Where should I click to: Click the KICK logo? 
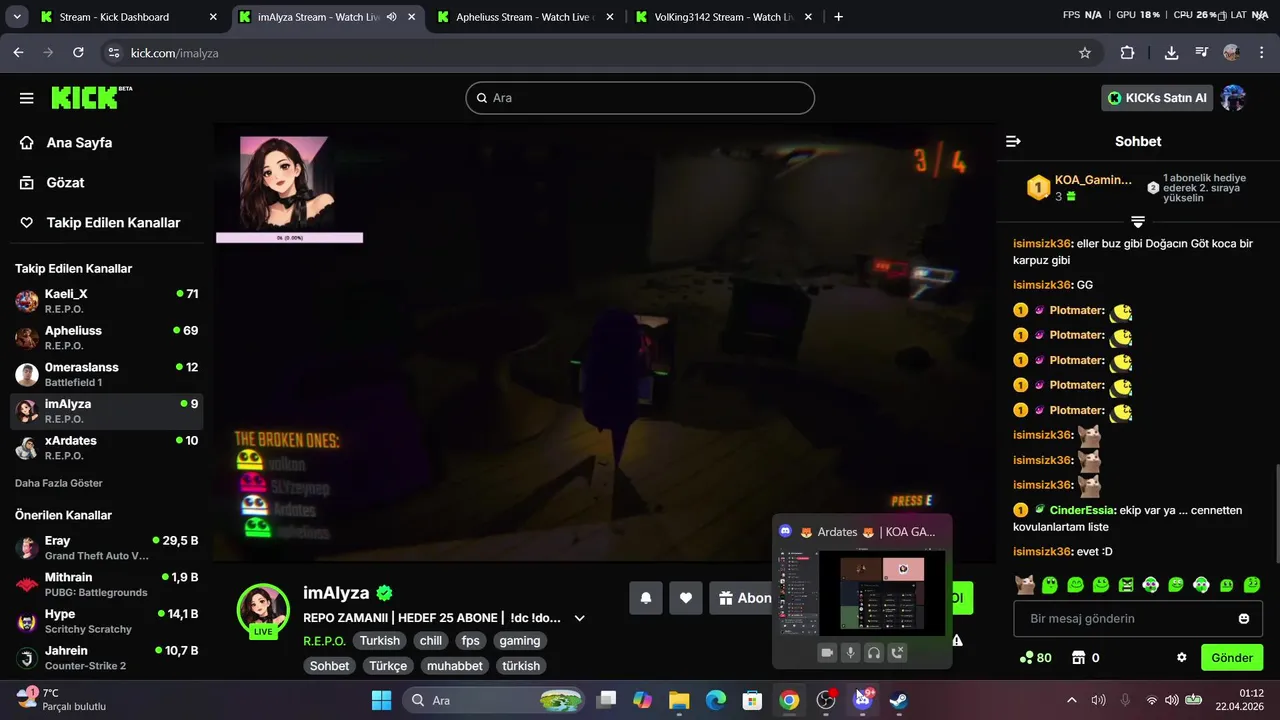coord(90,97)
